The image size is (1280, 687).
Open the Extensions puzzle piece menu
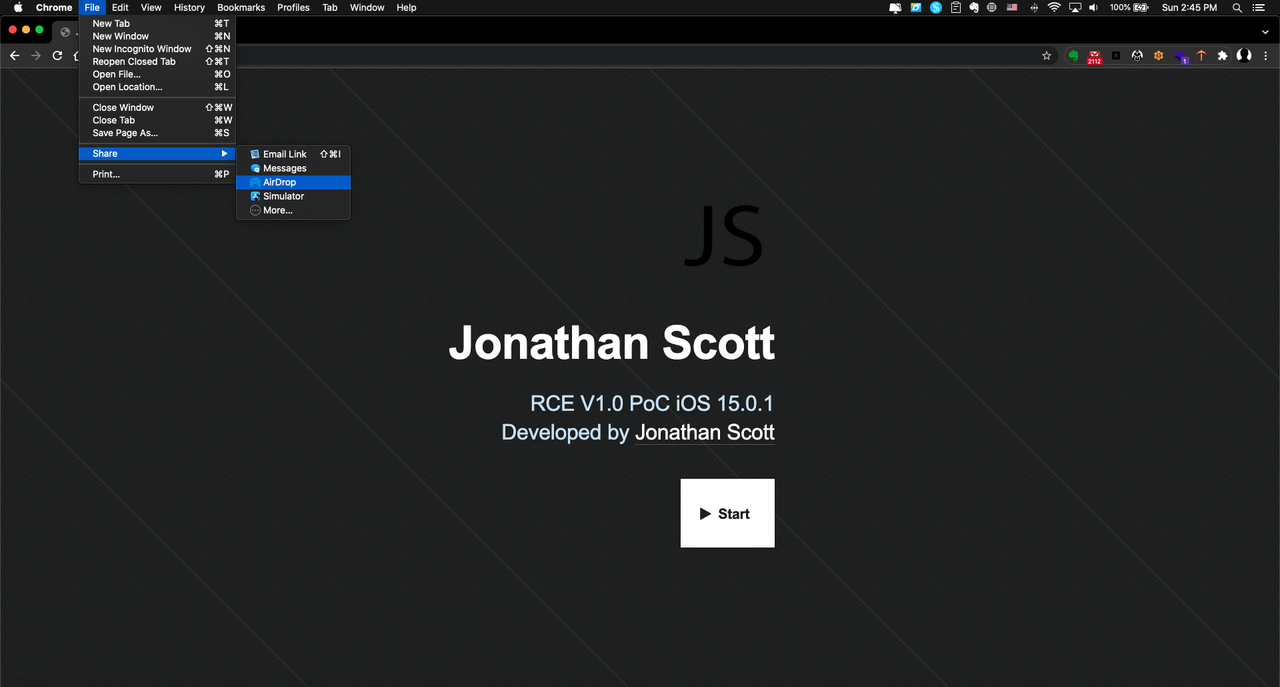1222,56
